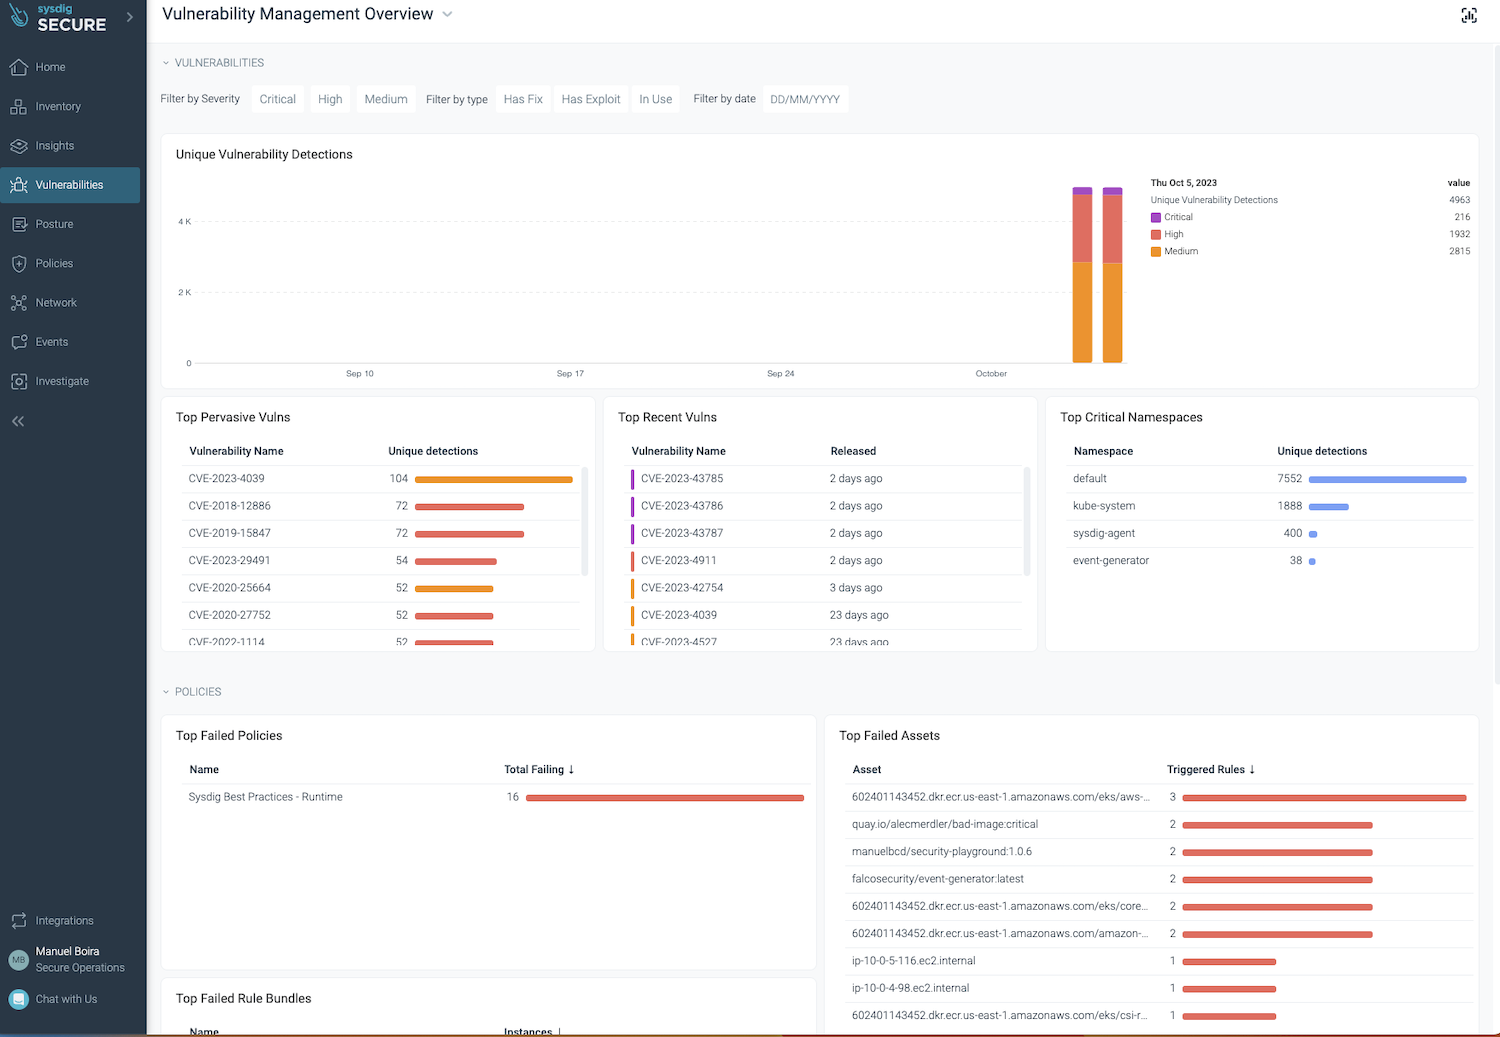This screenshot has width=1500, height=1037.
Task: Click CVE-2023-43786 row
Action: (825, 506)
